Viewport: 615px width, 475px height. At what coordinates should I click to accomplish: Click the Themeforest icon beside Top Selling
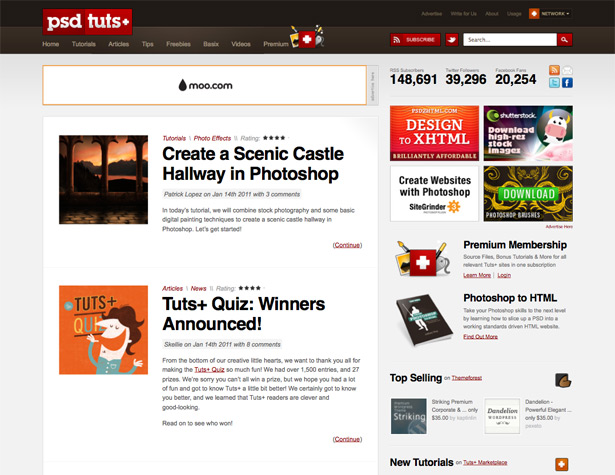[563, 380]
